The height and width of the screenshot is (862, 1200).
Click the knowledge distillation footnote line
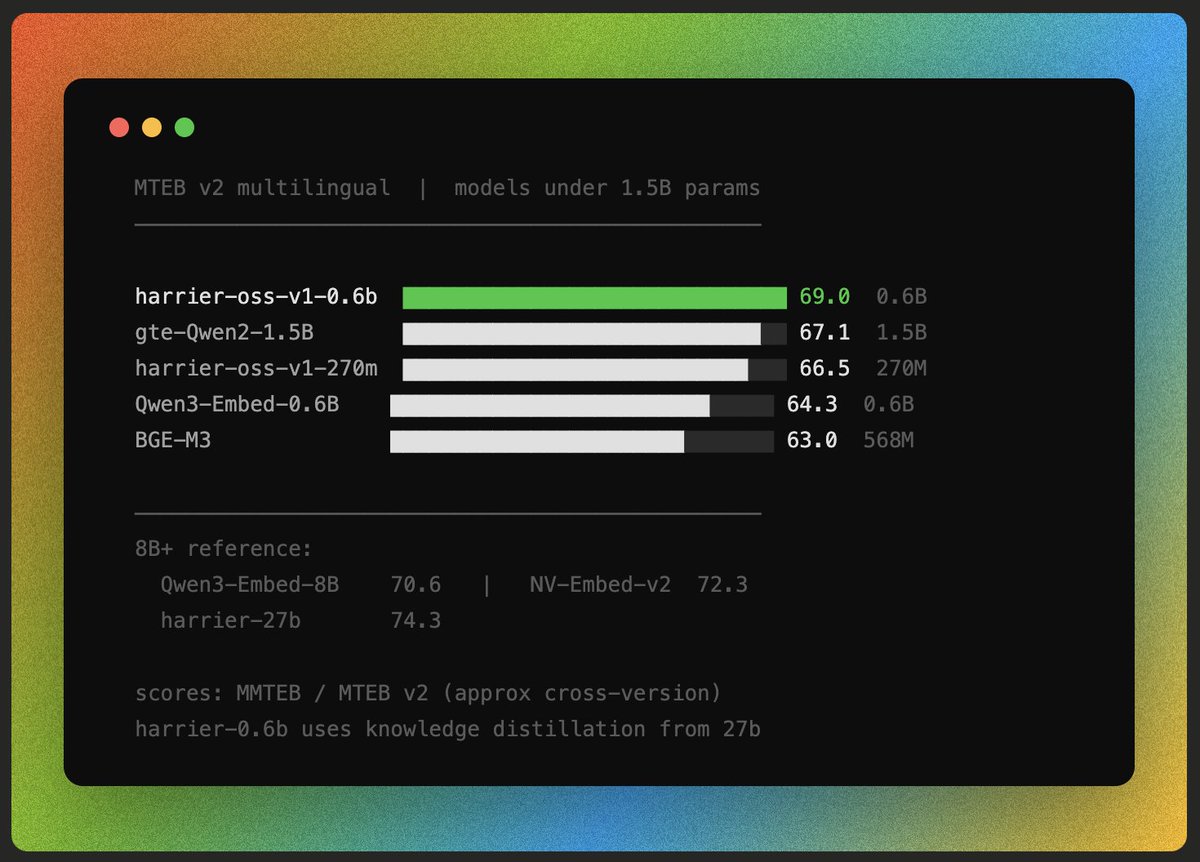coord(448,729)
